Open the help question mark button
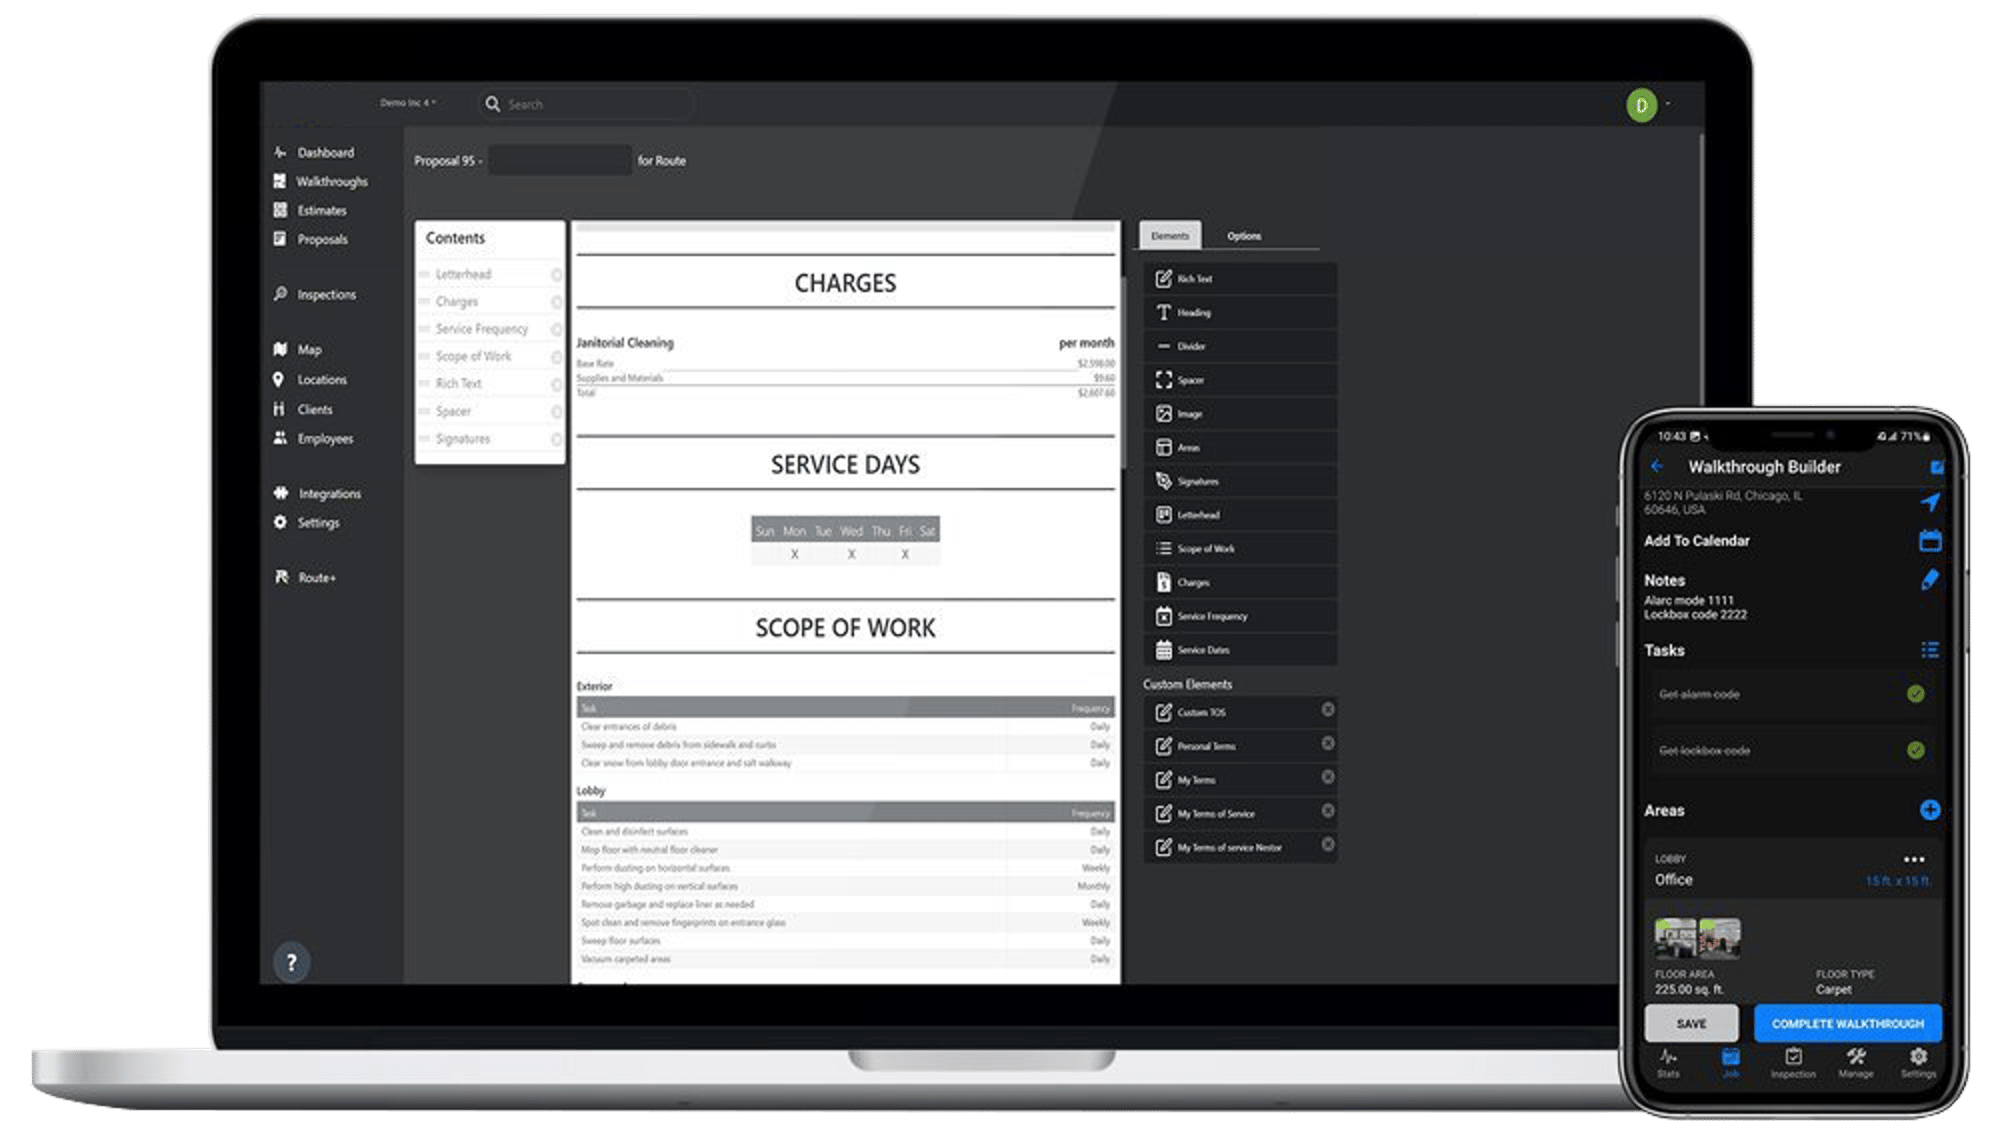Viewport: 2000px width, 1138px height. tap(291, 962)
